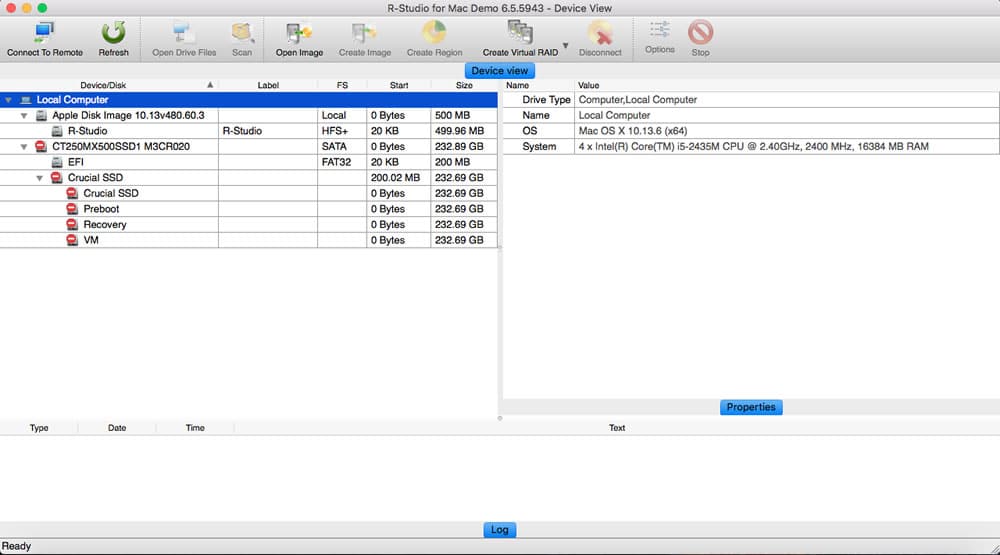Select the Properties tab

coord(751,407)
